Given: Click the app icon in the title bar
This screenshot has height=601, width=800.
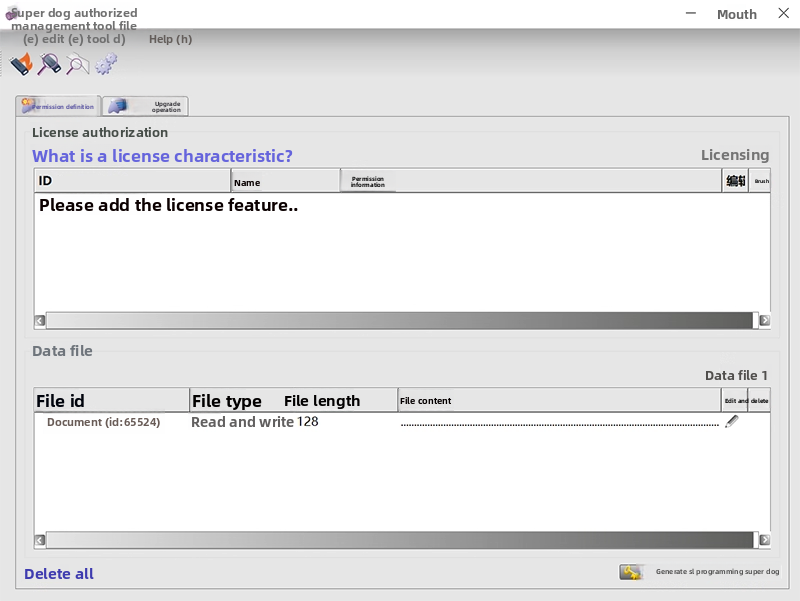Looking at the screenshot, I should 11,15.
